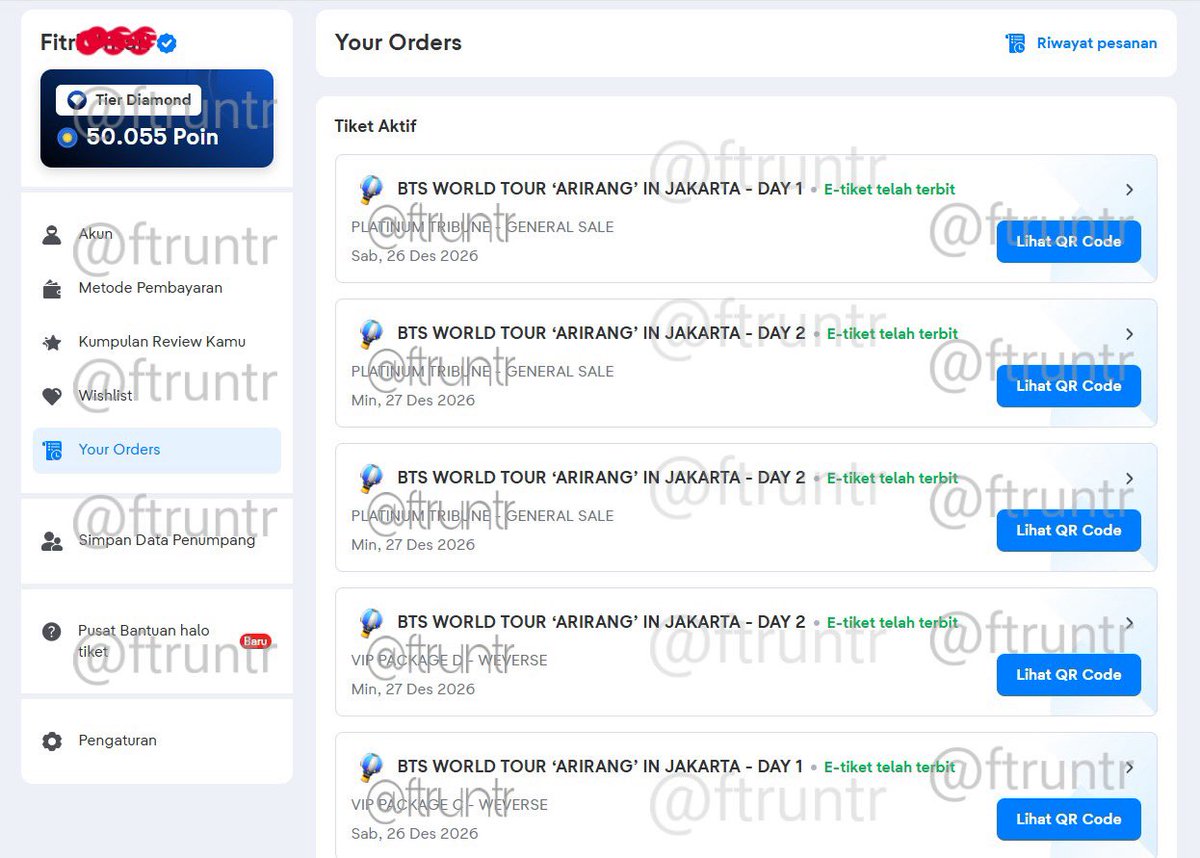1200x858 pixels.
Task: Click the Tier Diamond label badge
Action: [x=129, y=100]
